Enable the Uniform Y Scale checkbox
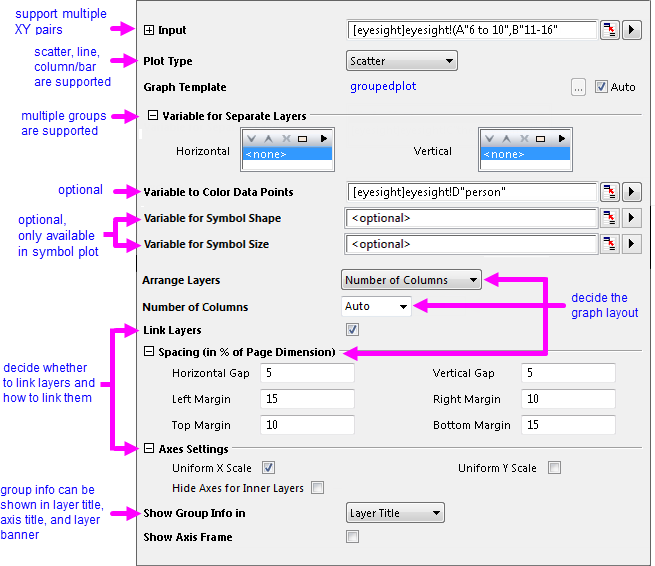Image resolution: width=655 pixels, height=566 pixels. (554, 467)
